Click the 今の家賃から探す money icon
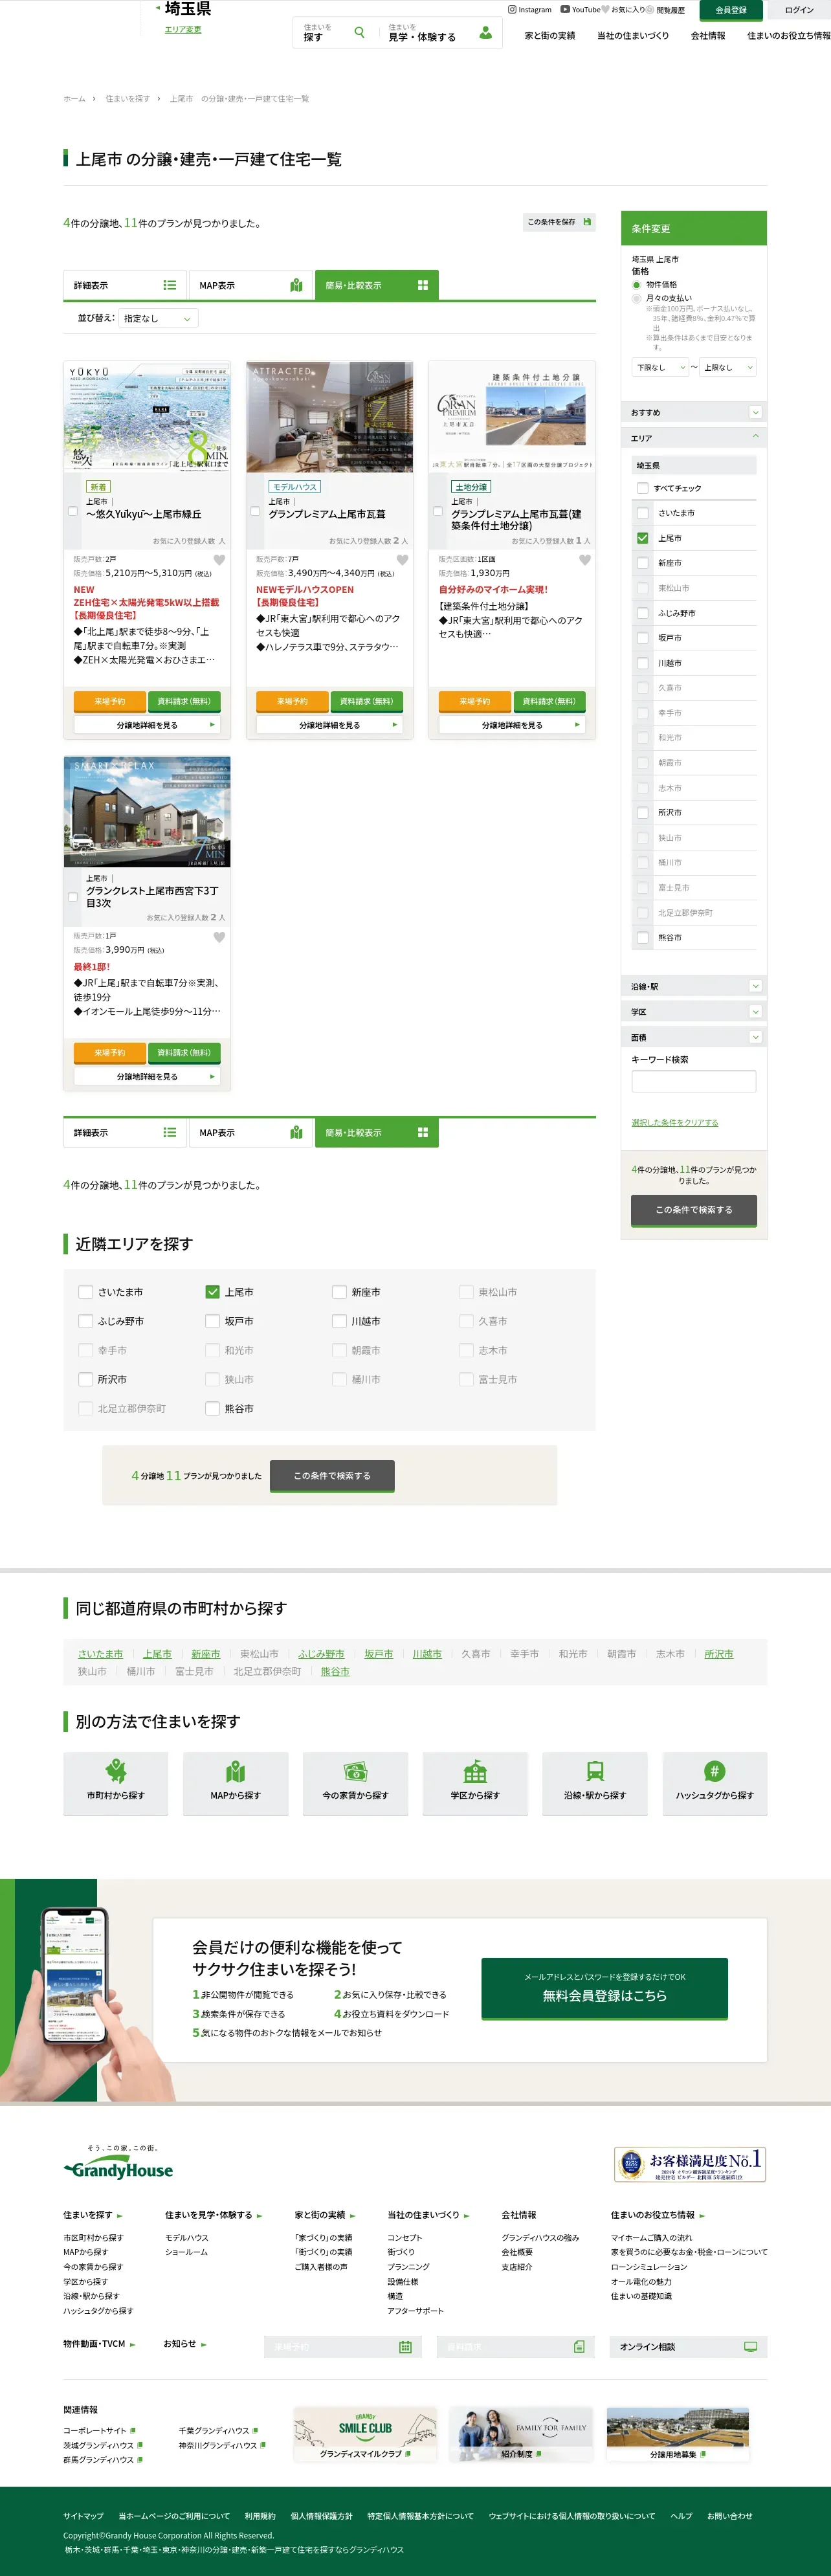 355,1771
